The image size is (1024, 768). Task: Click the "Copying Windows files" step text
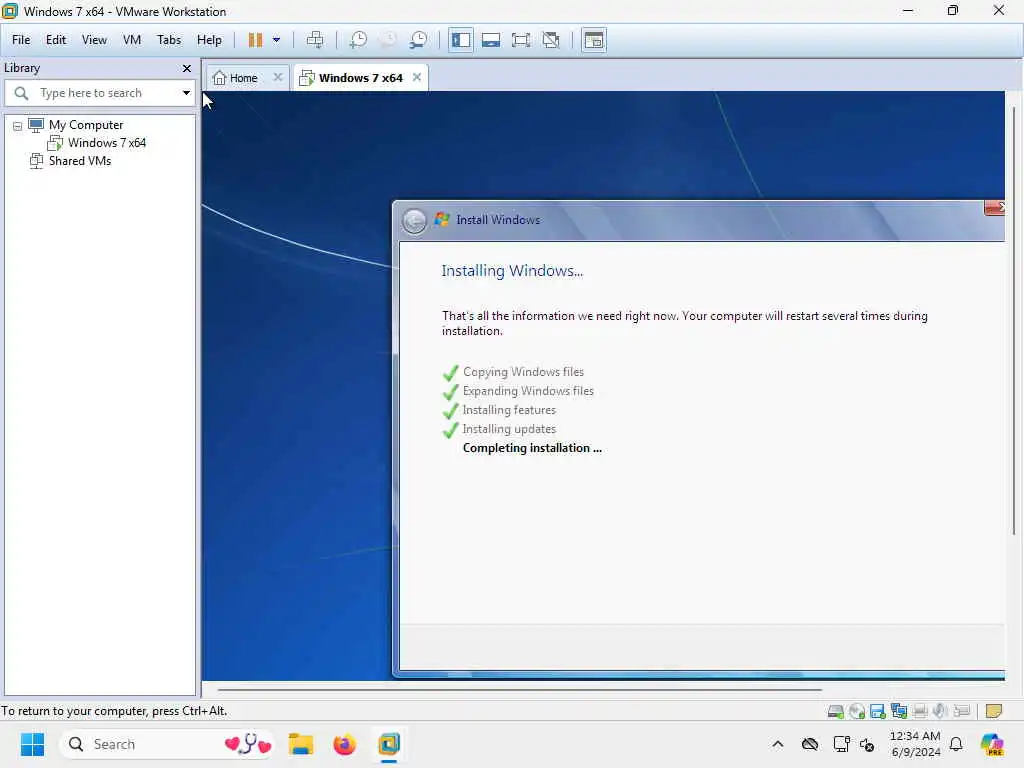(523, 372)
